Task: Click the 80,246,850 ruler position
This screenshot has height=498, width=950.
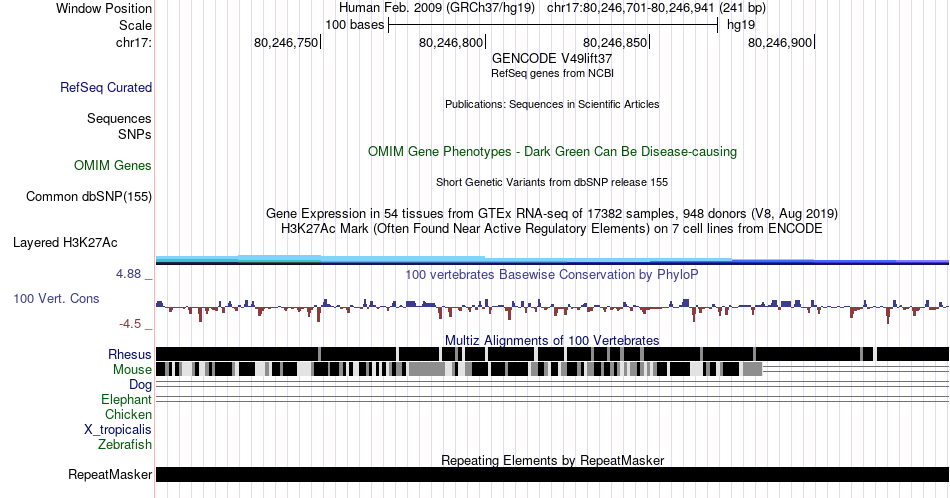Action: point(615,42)
